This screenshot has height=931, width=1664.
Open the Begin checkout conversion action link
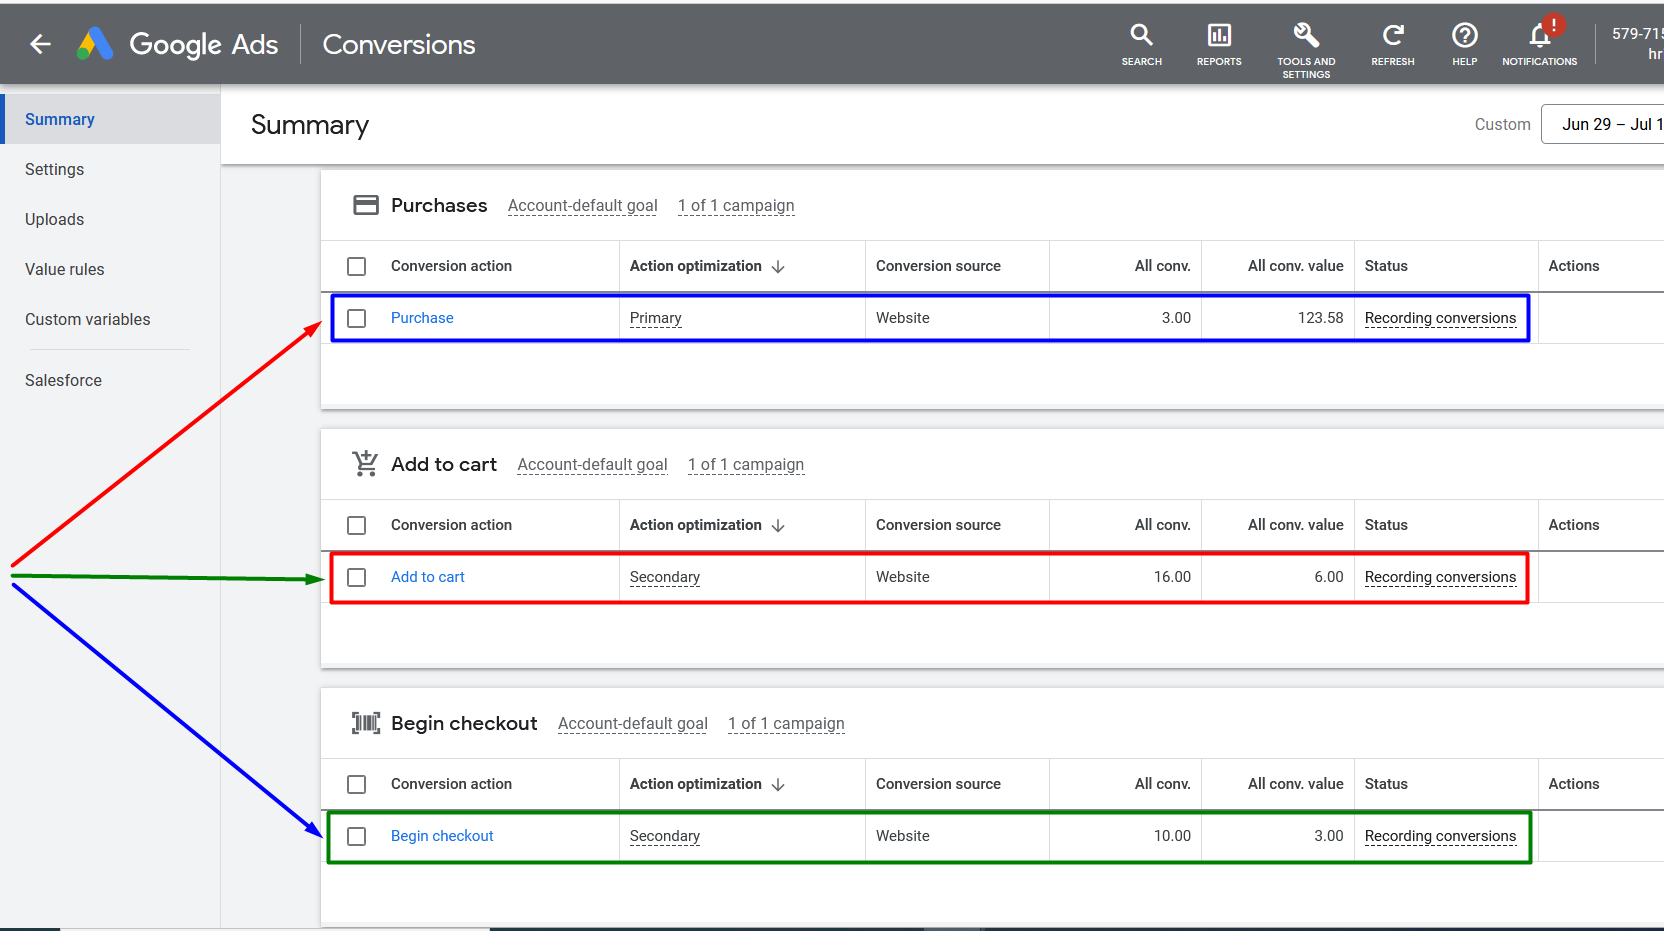(x=442, y=836)
